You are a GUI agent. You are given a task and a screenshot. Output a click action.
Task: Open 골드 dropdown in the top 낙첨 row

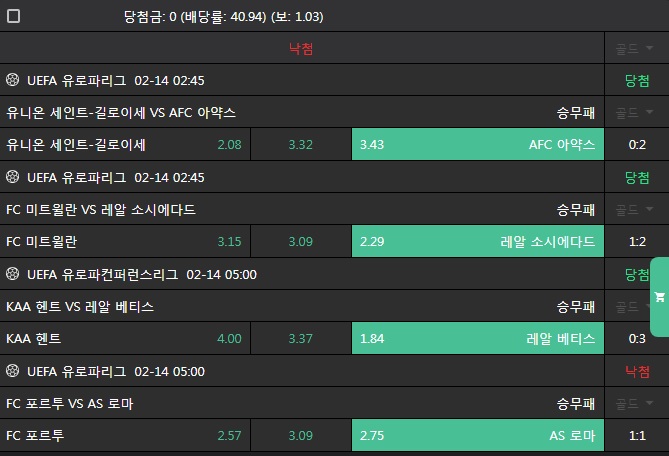(x=636, y=48)
